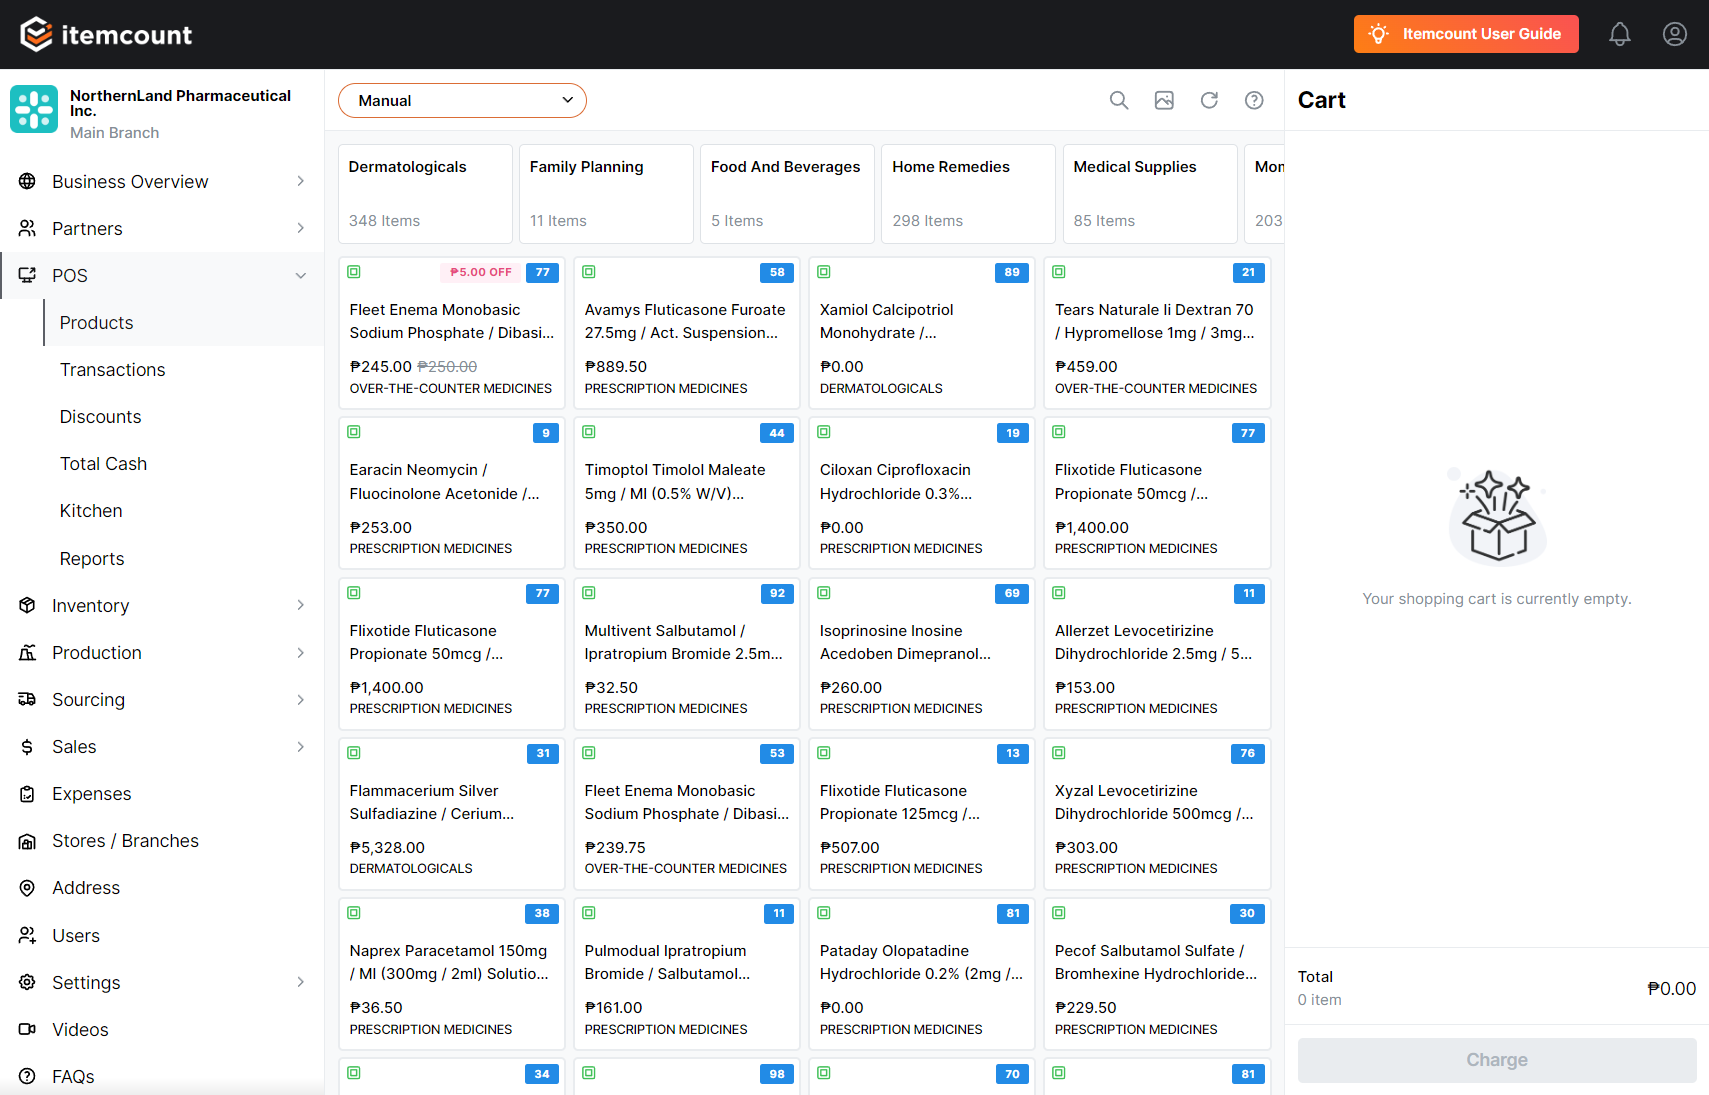Open the notifications bell
The width and height of the screenshot is (1709, 1095).
(1620, 34)
